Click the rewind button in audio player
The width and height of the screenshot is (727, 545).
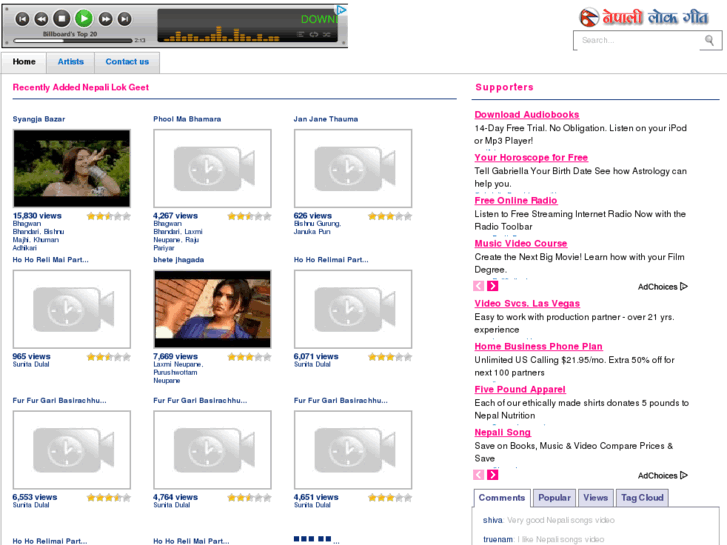(x=41, y=18)
